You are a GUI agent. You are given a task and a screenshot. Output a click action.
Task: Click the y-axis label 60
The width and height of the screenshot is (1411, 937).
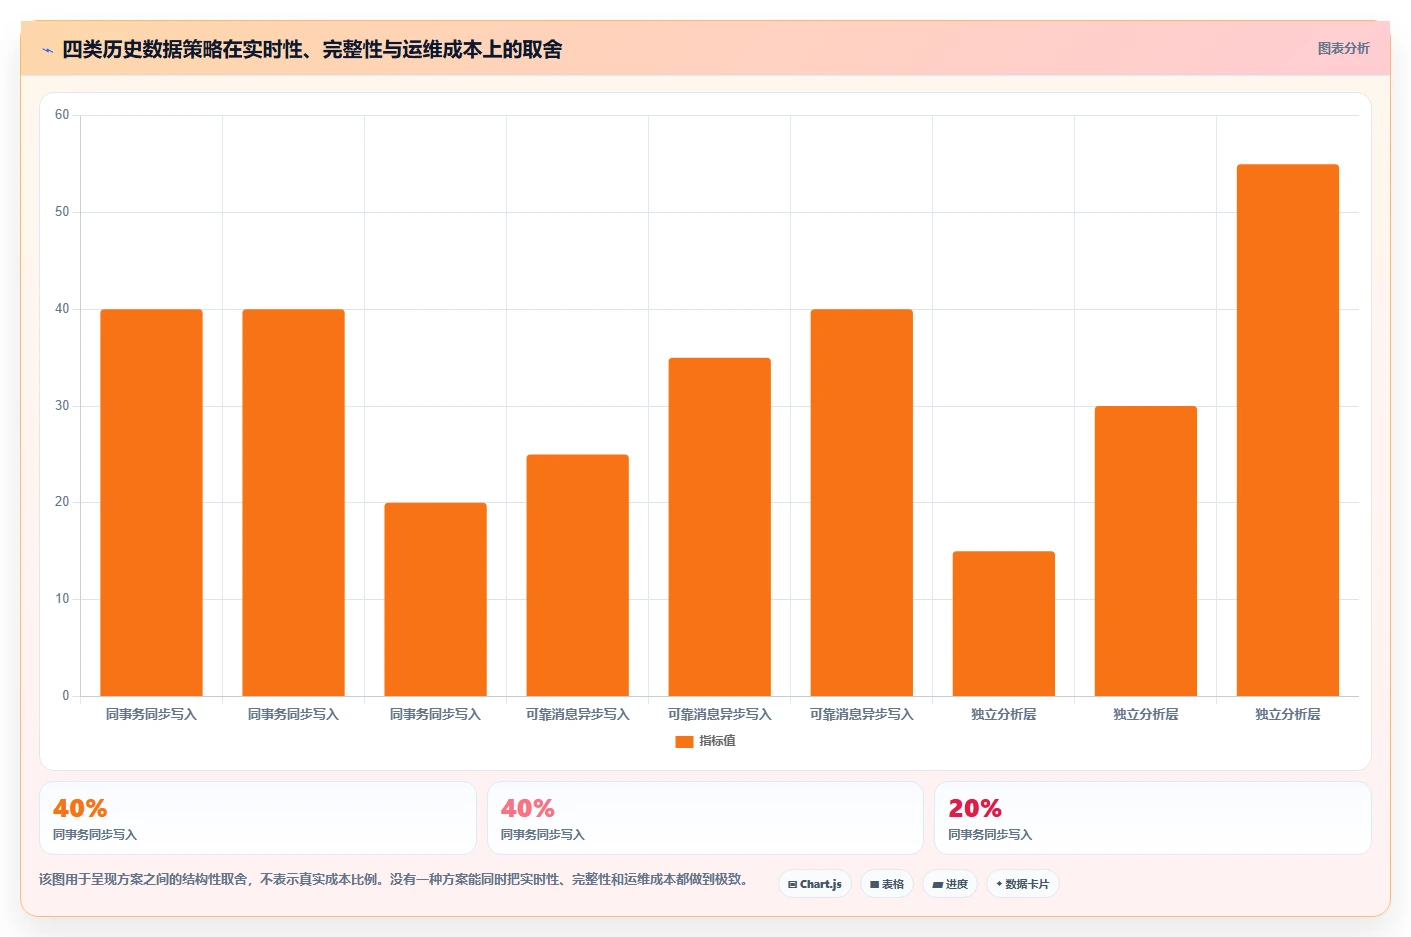click(x=62, y=115)
